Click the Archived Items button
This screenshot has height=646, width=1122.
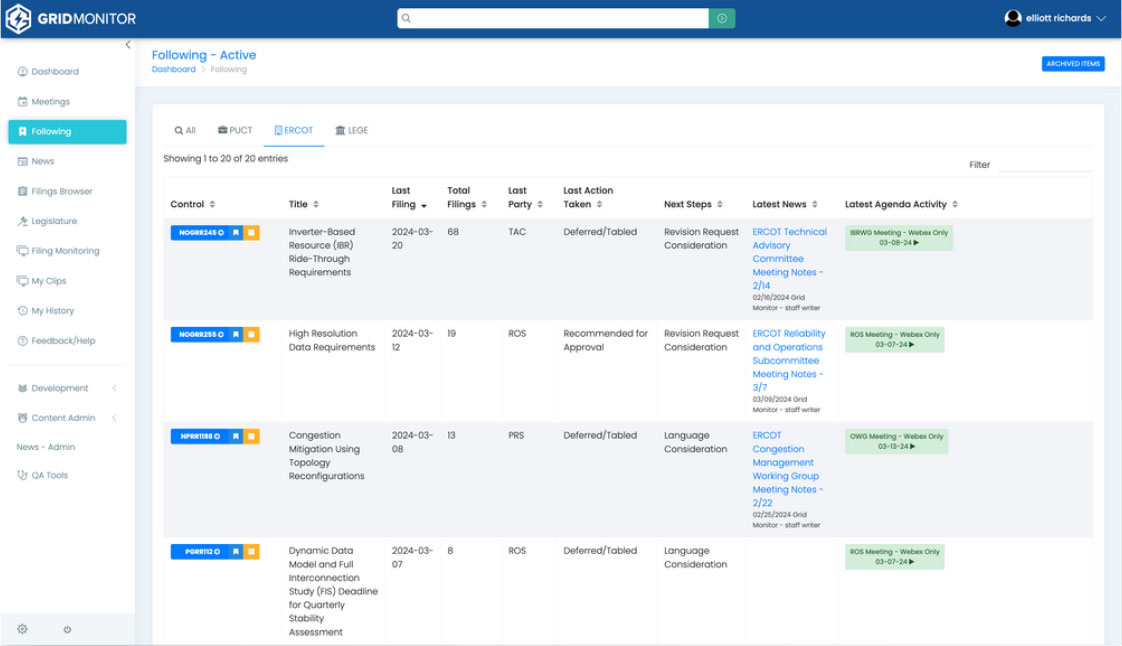tap(1073, 64)
